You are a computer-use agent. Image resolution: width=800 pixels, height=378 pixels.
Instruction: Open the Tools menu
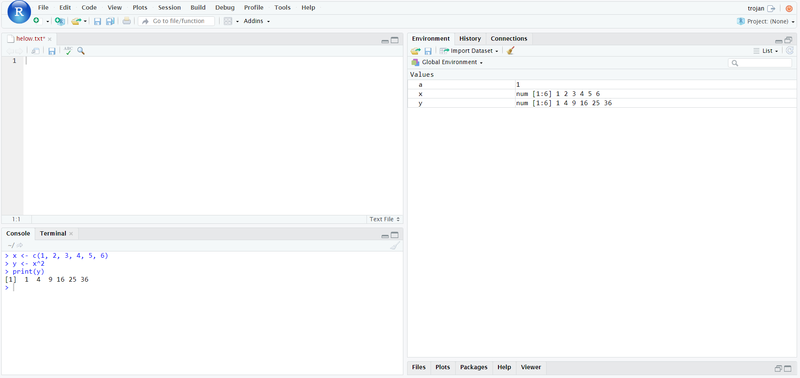[282, 8]
